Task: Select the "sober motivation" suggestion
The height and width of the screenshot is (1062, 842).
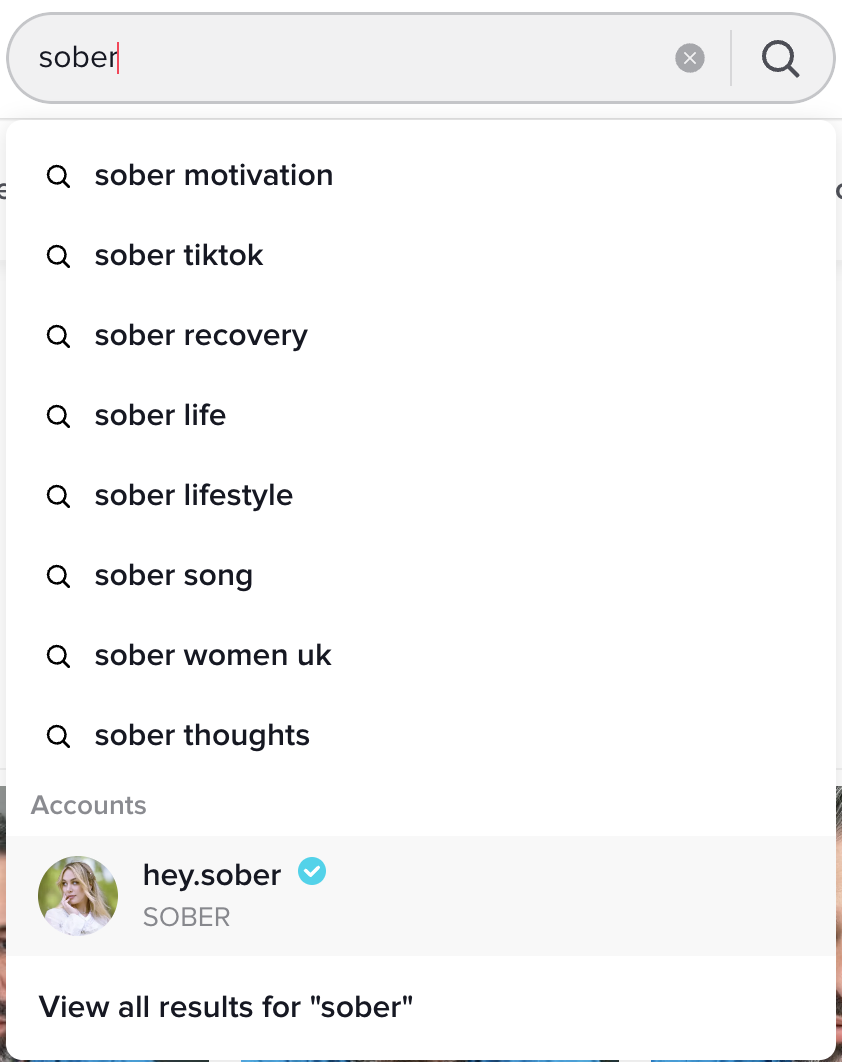Action: 213,175
